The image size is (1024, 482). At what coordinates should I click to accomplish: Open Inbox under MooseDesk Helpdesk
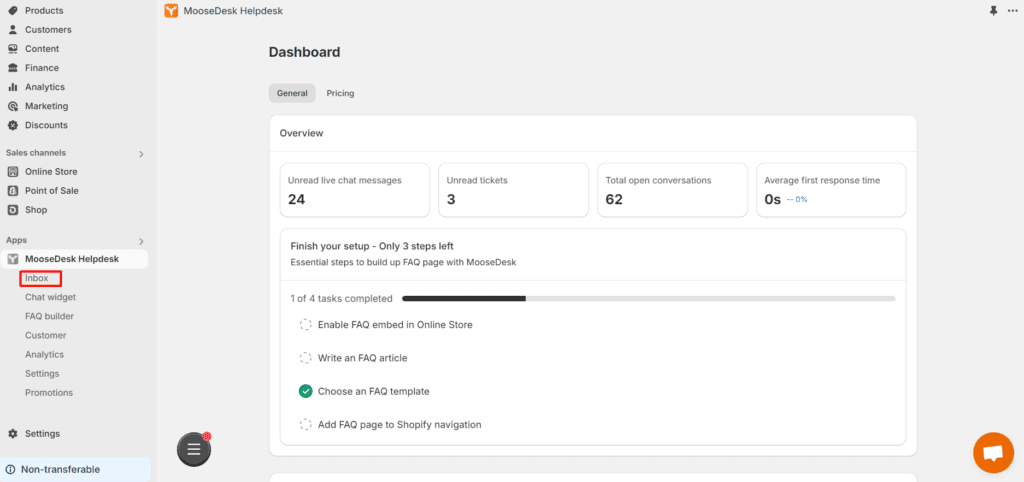click(37, 278)
